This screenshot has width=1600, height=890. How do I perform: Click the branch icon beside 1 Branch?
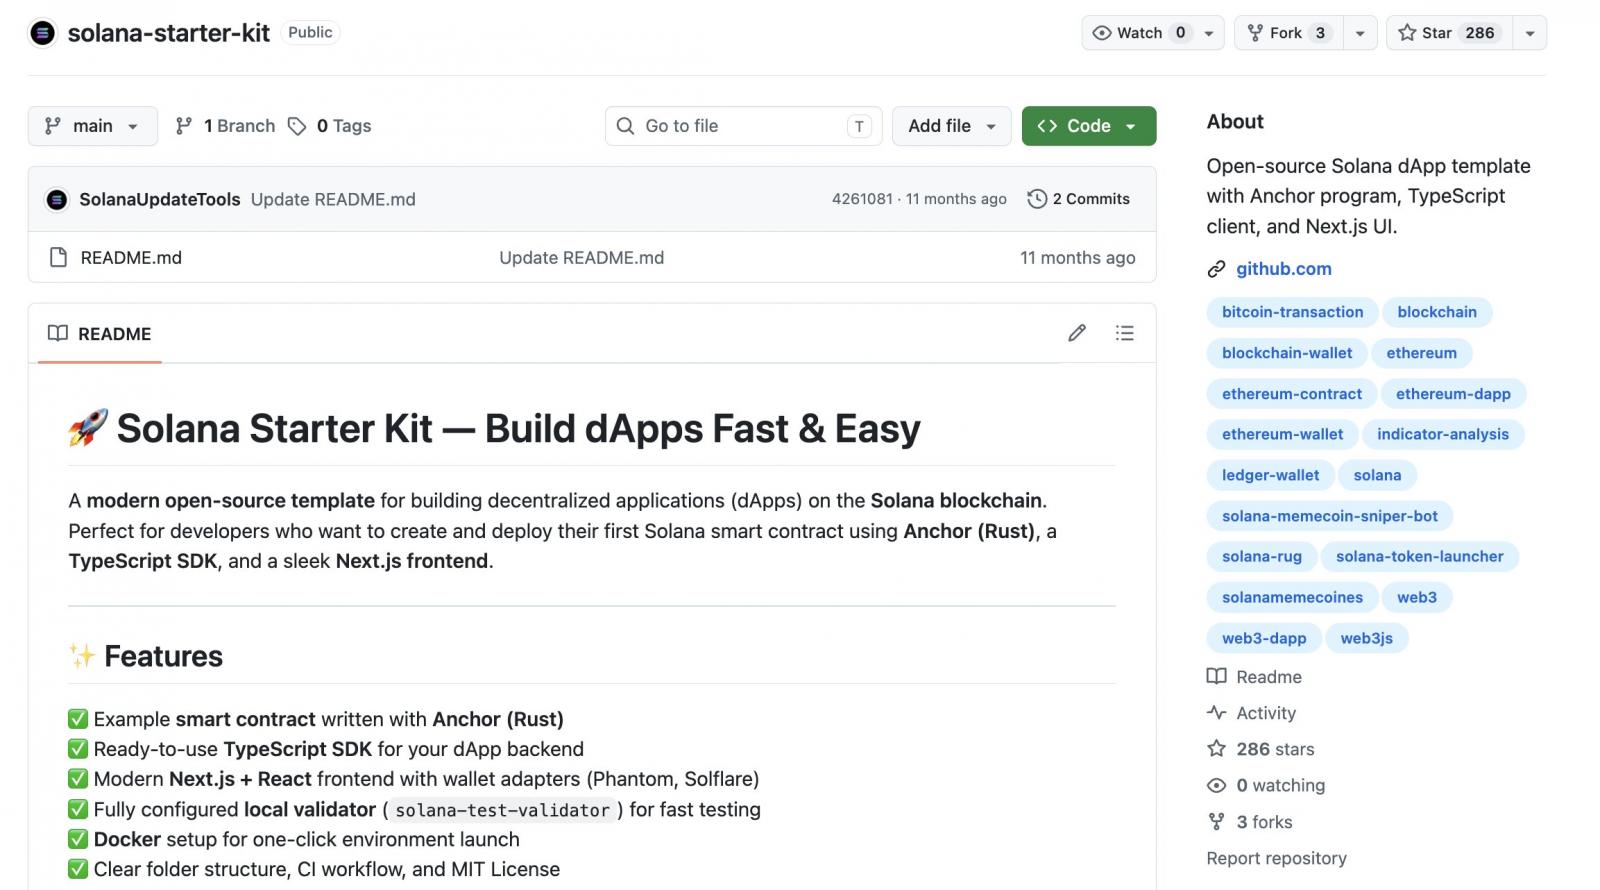(x=184, y=126)
